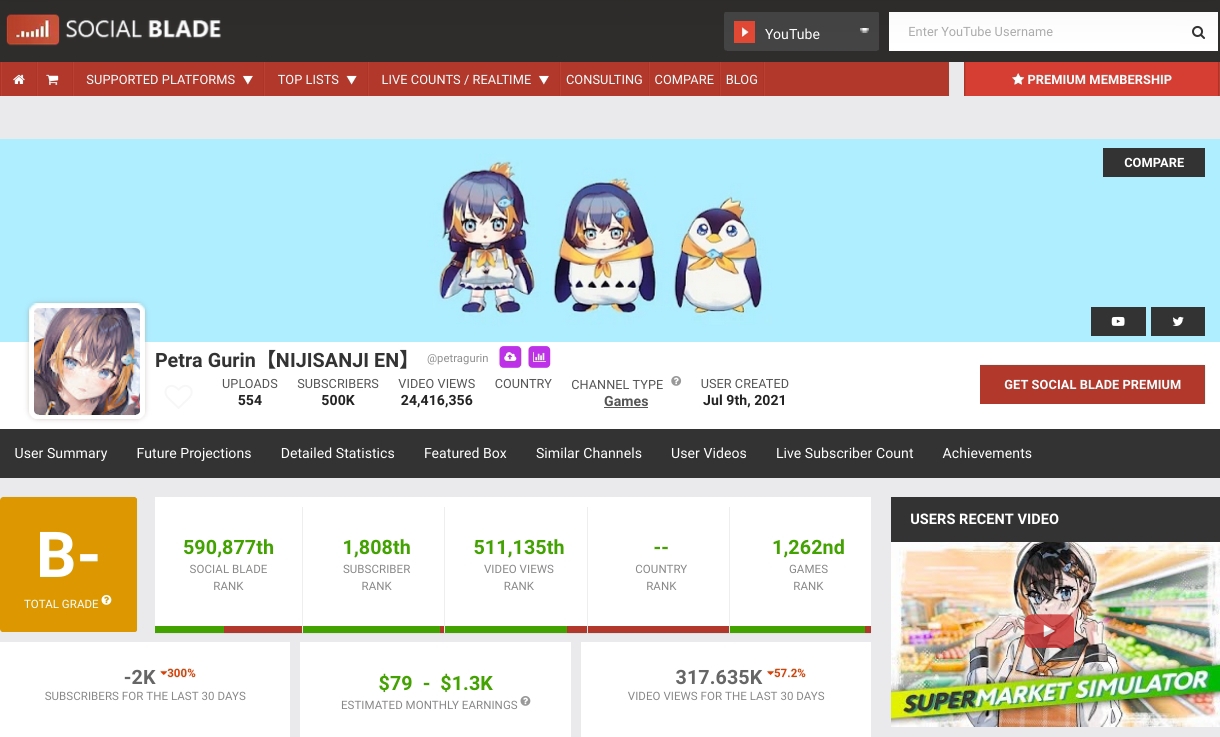Open the Achievements tab
1220x737 pixels.
click(x=987, y=453)
